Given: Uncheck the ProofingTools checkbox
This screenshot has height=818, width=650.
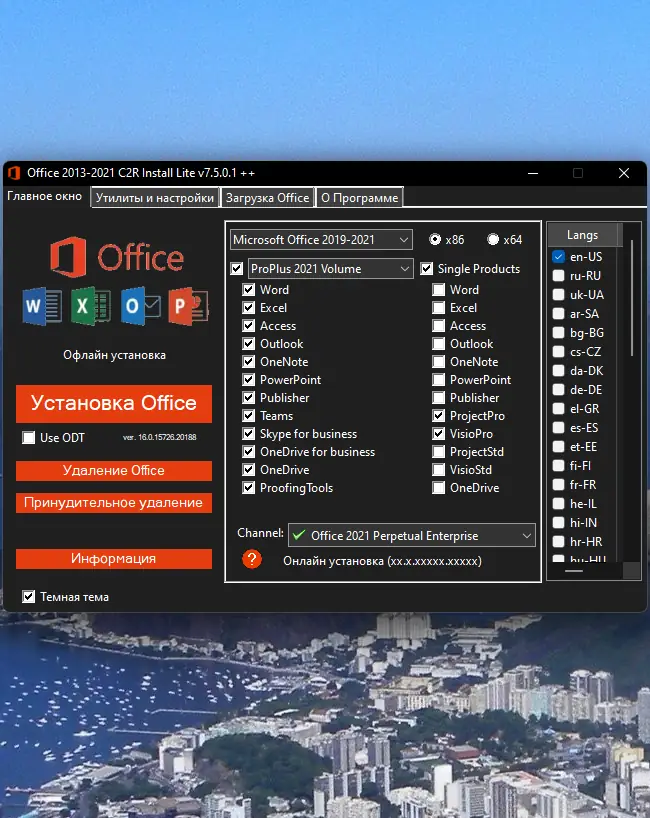Looking at the screenshot, I should (249, 488).
